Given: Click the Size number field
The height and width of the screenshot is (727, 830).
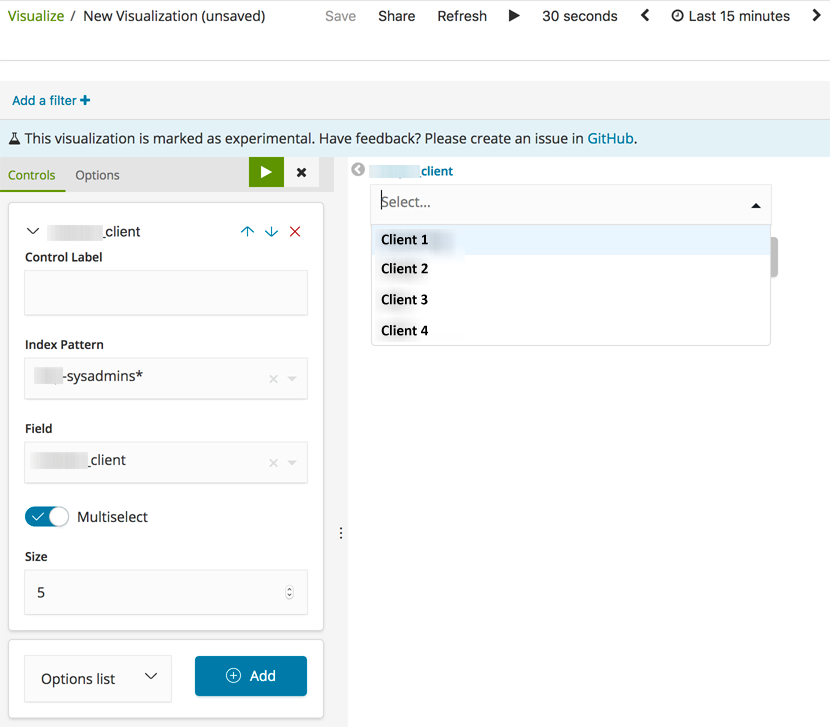Looking at the screenshot, I should [x=166, y=592].
